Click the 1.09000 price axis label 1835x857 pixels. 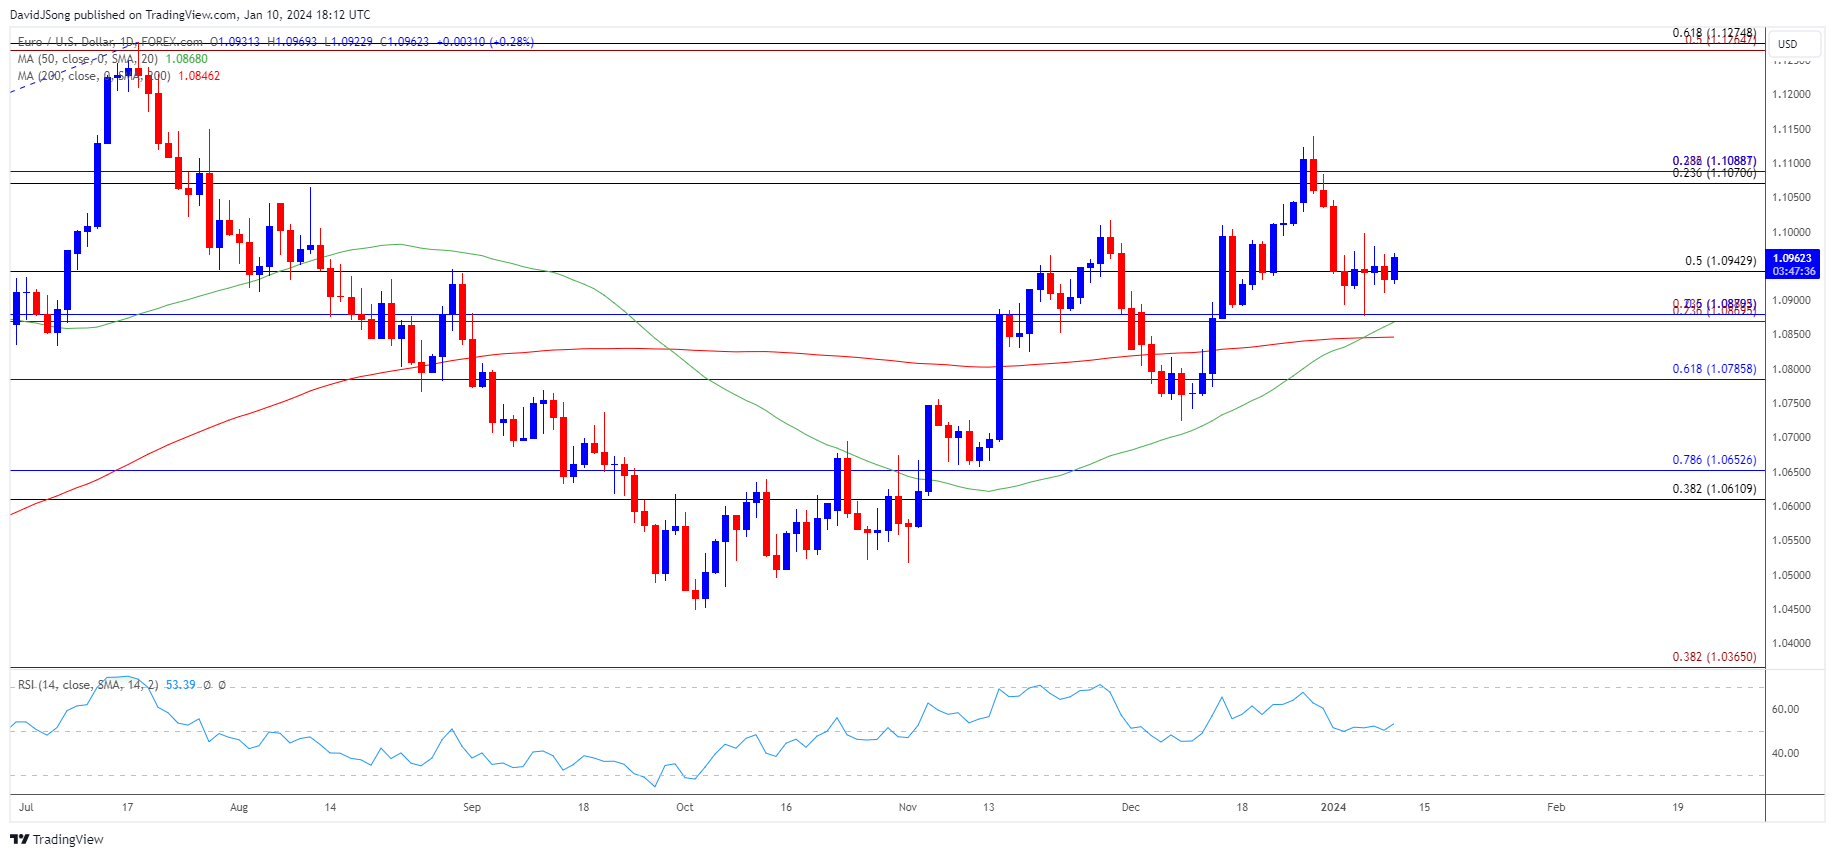(x=1791, y=300)
